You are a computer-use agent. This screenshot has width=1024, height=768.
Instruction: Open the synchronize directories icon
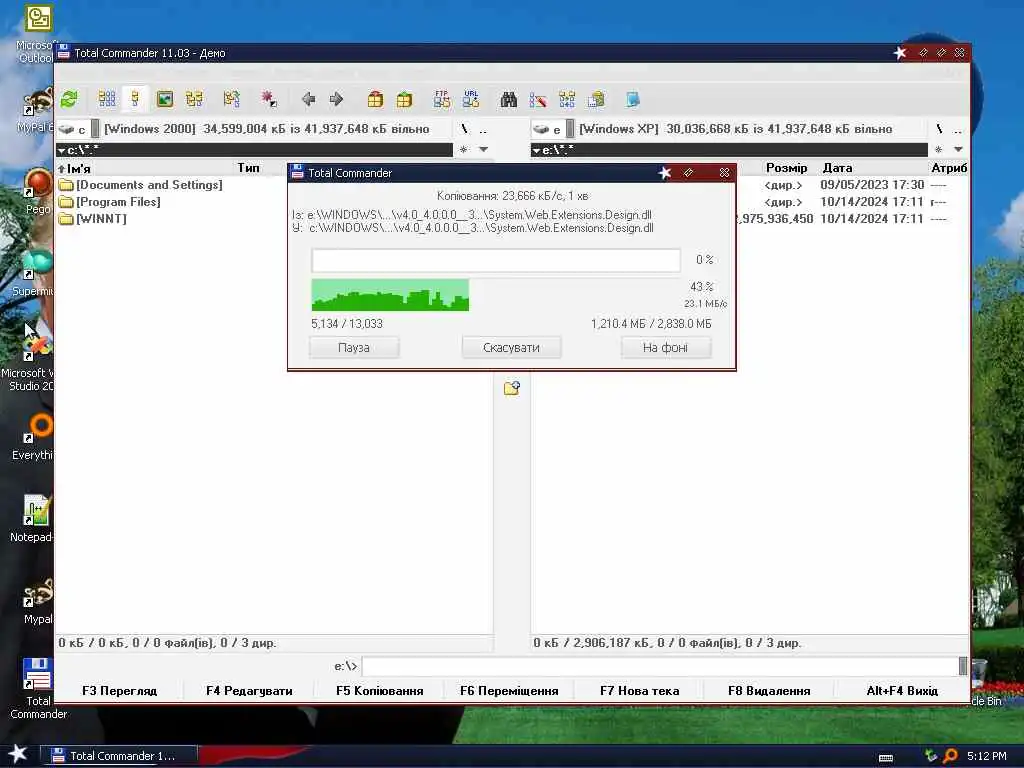tap(567, 99)
